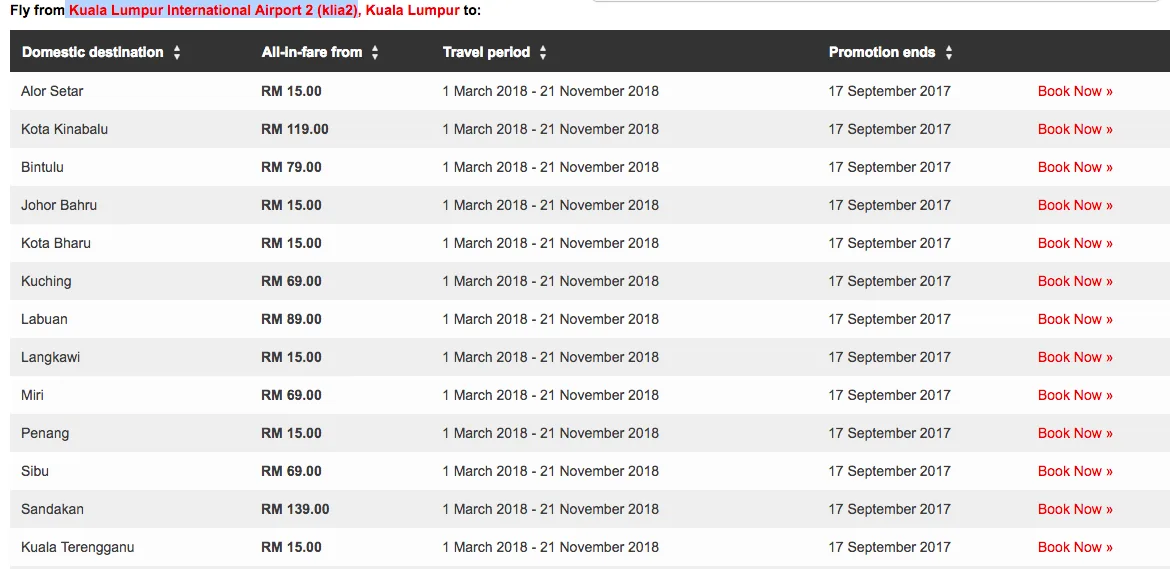This screenshot has width=1170, height=569.
Task: Book Now for Kuala Terengganu
Action: [x=1075, y=547]
